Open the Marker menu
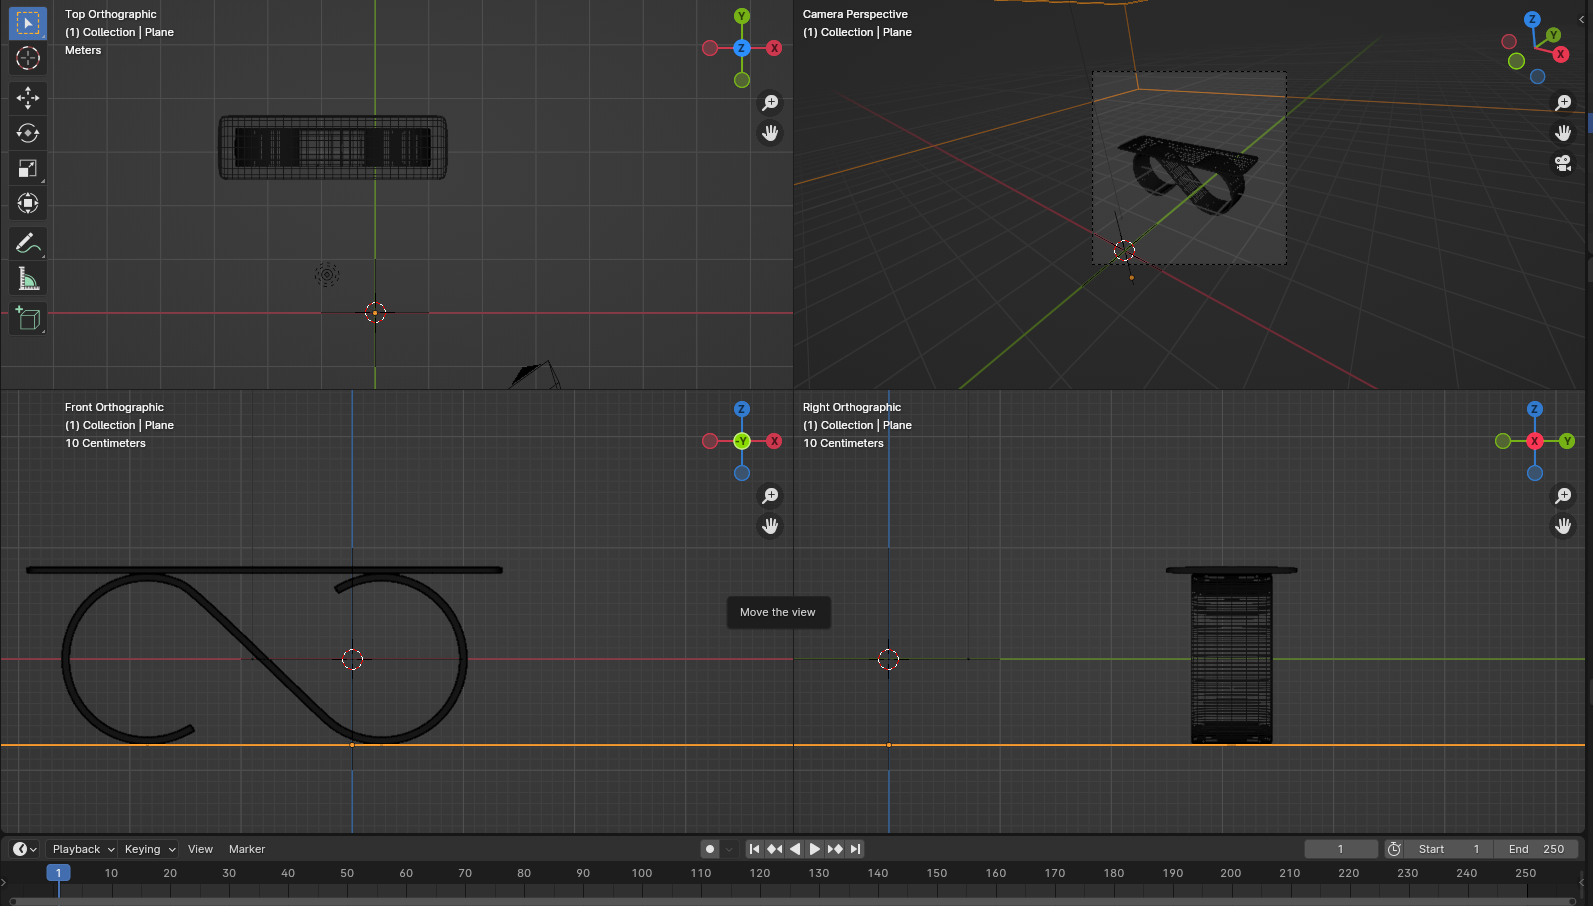This screenshot has width=1593, height=906. click(x=247, y=849)
